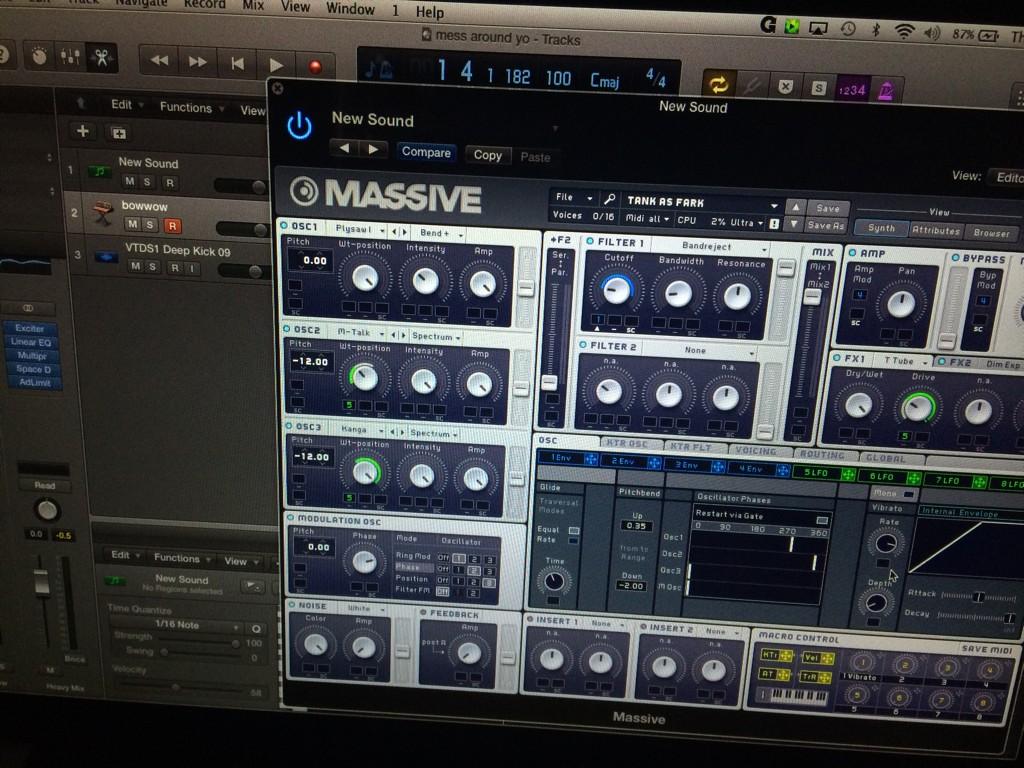Disable record arm on the bowwow track
Image resolution: width=1024 pixels, height=768 pixels.
tap(171, 225)
